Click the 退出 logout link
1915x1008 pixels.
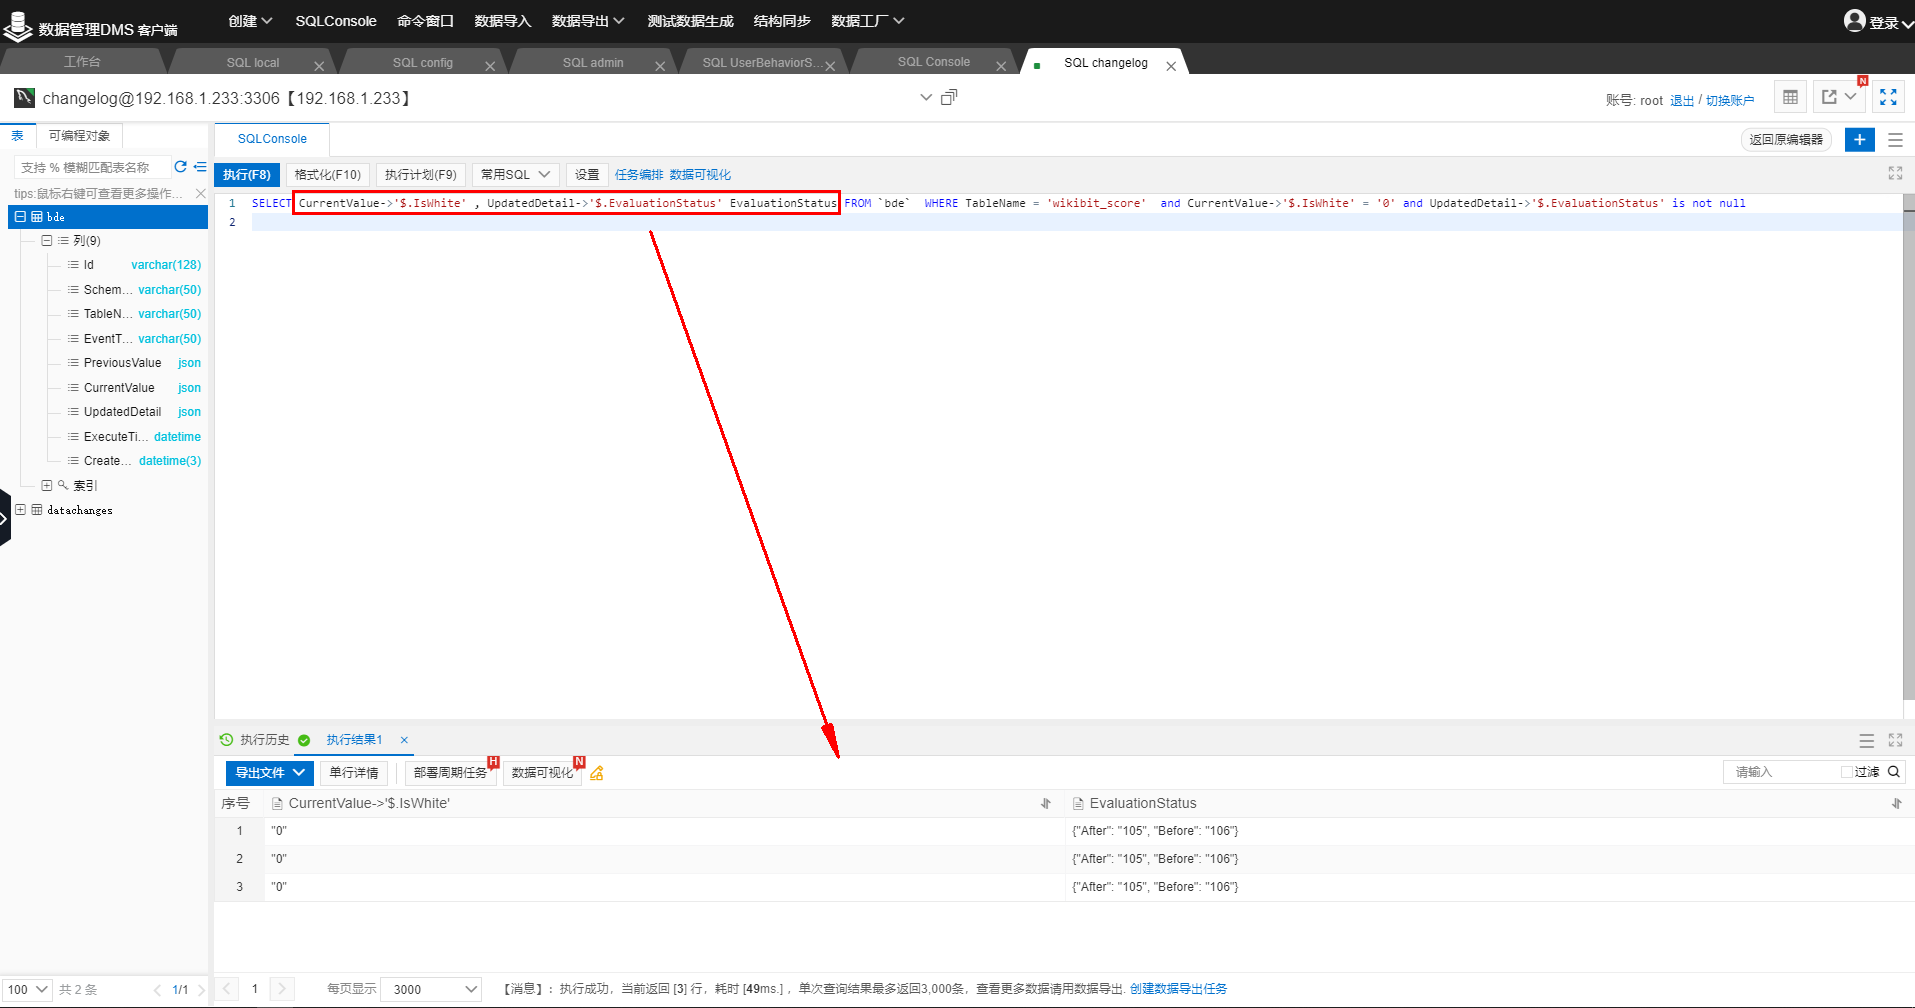point(1682,100)
